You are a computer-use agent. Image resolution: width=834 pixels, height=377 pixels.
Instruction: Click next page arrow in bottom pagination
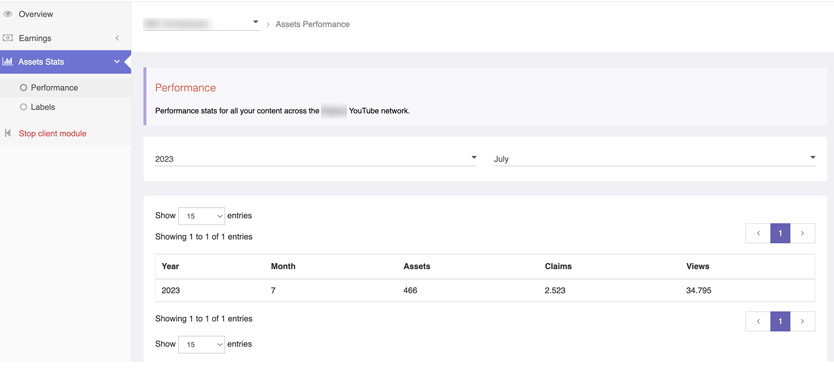point(803,321)
